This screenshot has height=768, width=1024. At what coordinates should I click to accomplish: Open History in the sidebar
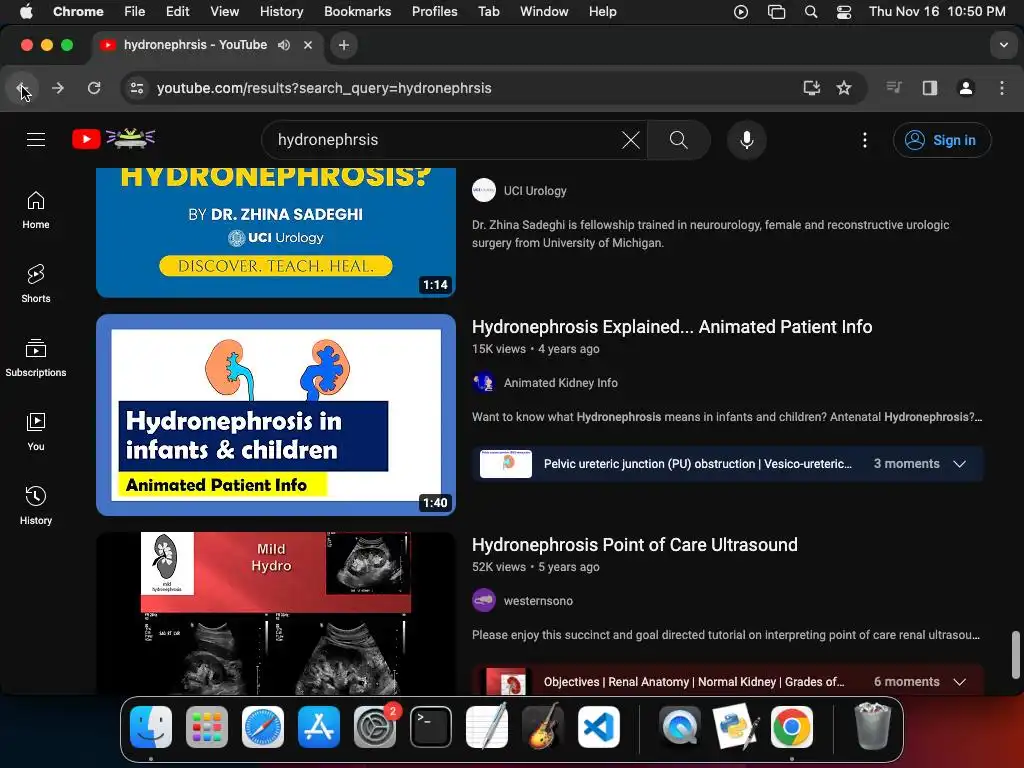coord(36,505)
